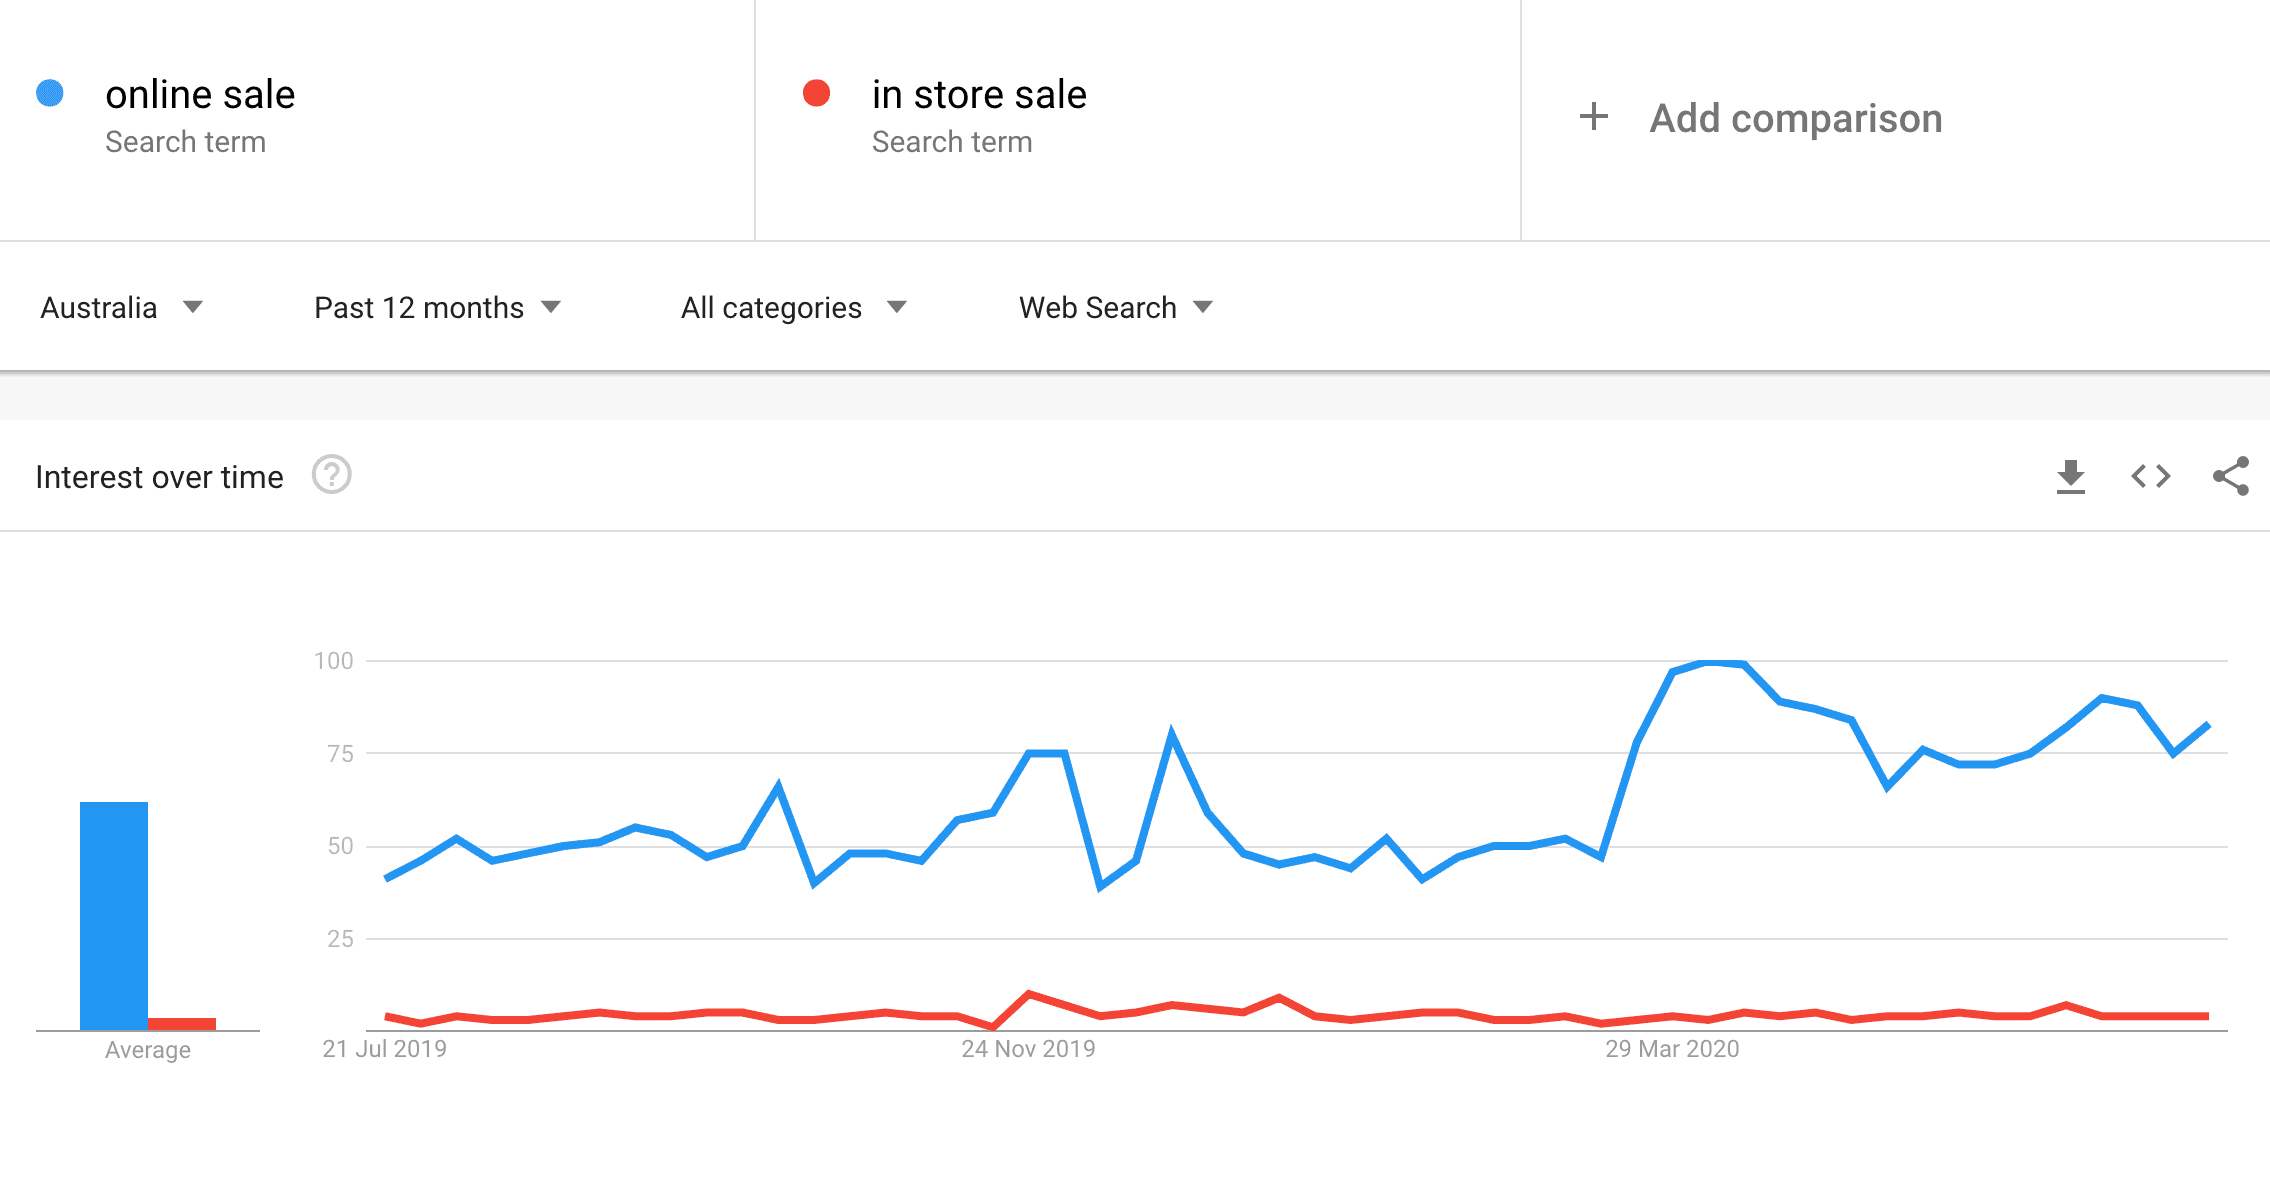Click the red dot beside in store sale
This screenshot has height=1199, width=2270.
tap(817, 94)
